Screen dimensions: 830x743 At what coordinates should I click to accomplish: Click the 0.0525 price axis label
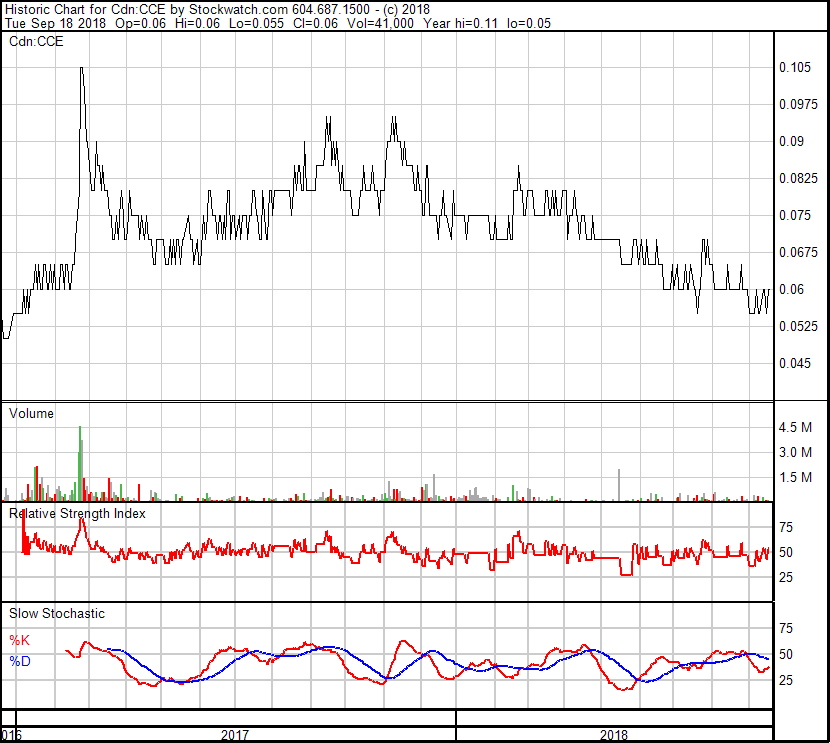(798, 327)
